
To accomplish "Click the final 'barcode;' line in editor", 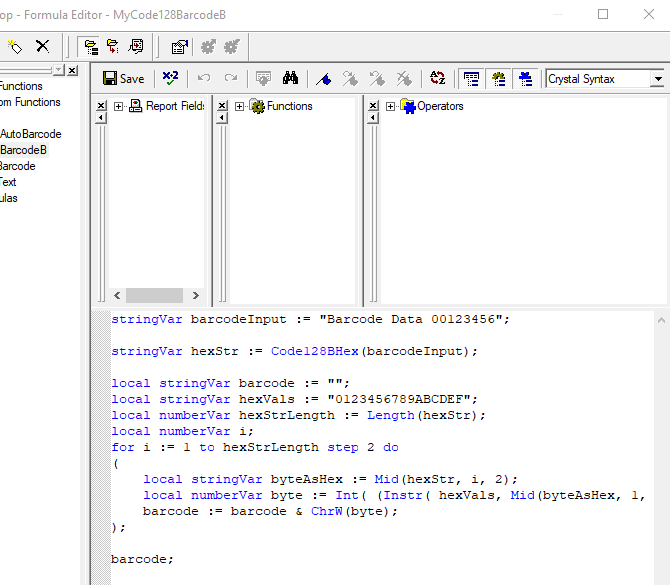I will click(142, 559).
